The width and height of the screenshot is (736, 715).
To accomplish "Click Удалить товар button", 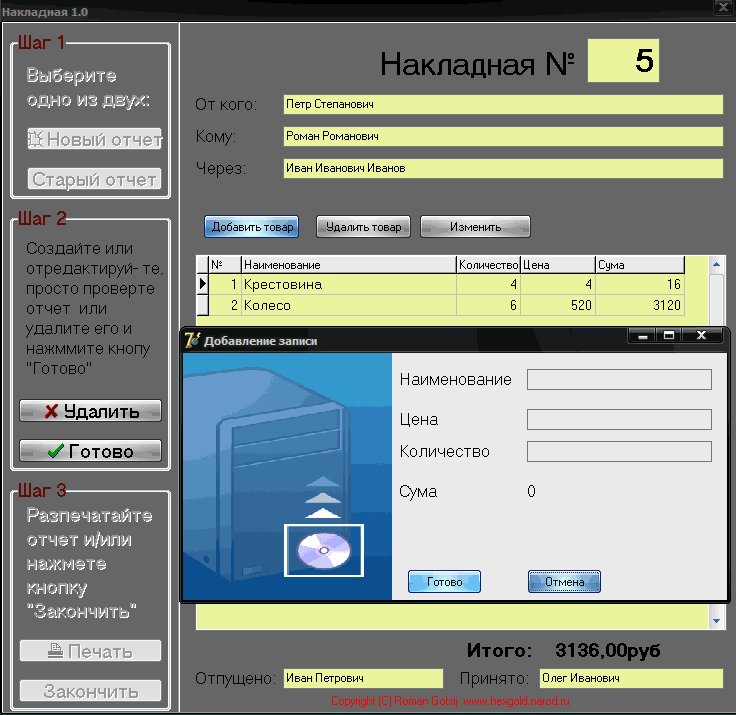I will pos(364,227).
